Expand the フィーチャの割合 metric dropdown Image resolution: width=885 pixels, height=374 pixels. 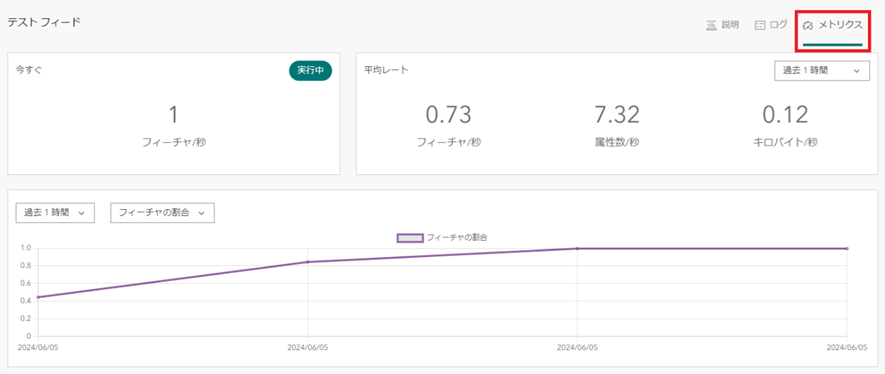coord(162,213)
